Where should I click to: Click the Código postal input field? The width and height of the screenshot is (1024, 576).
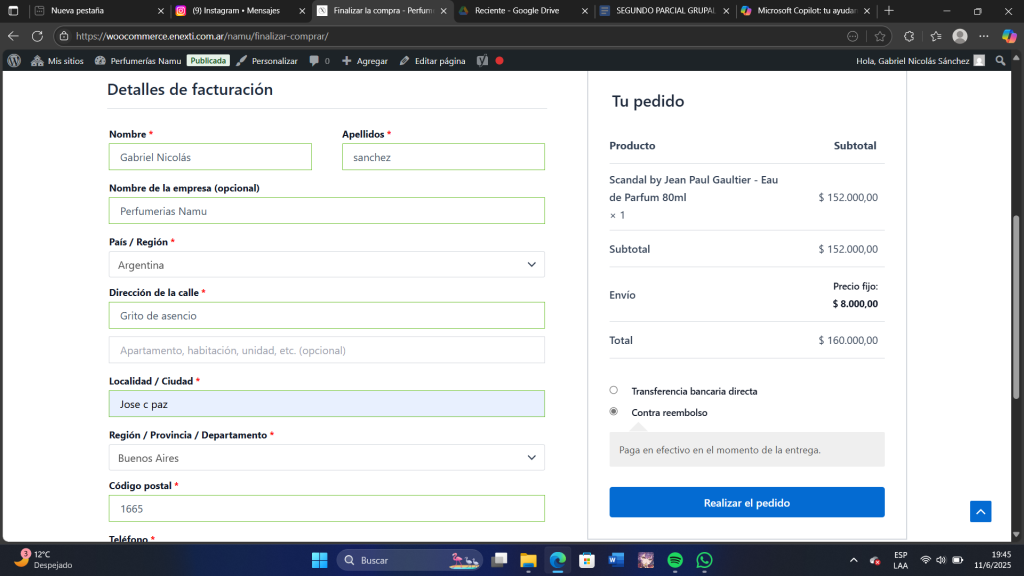pos(327,508)
